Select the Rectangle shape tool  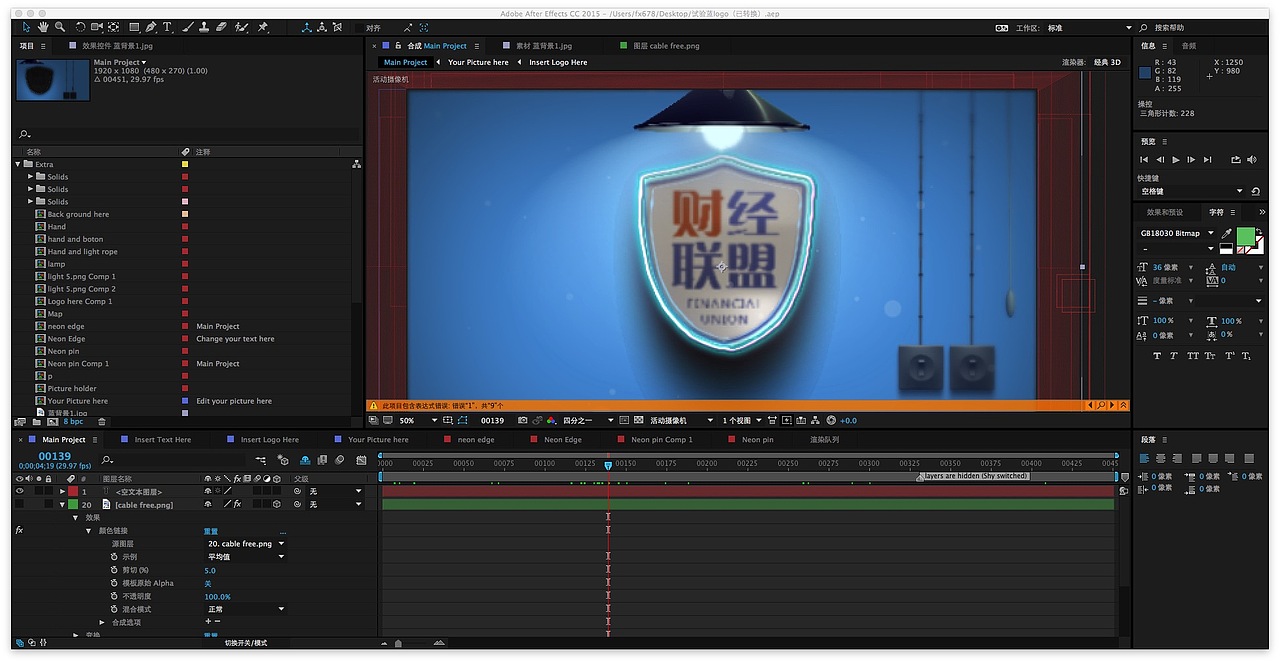click(132, 27)
